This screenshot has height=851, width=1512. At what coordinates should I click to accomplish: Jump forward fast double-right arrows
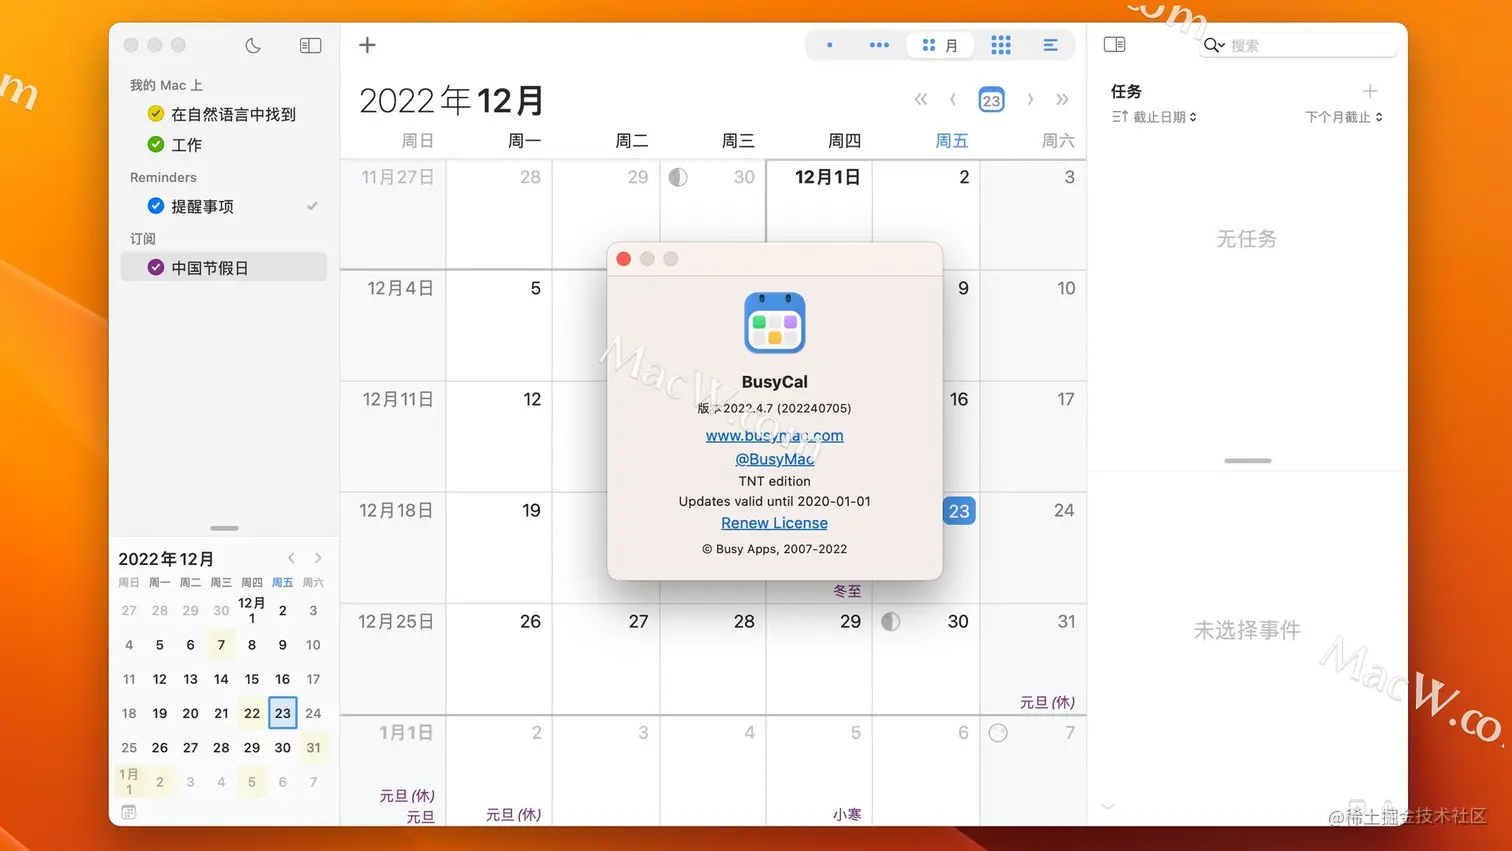[x=1062, y=99]
